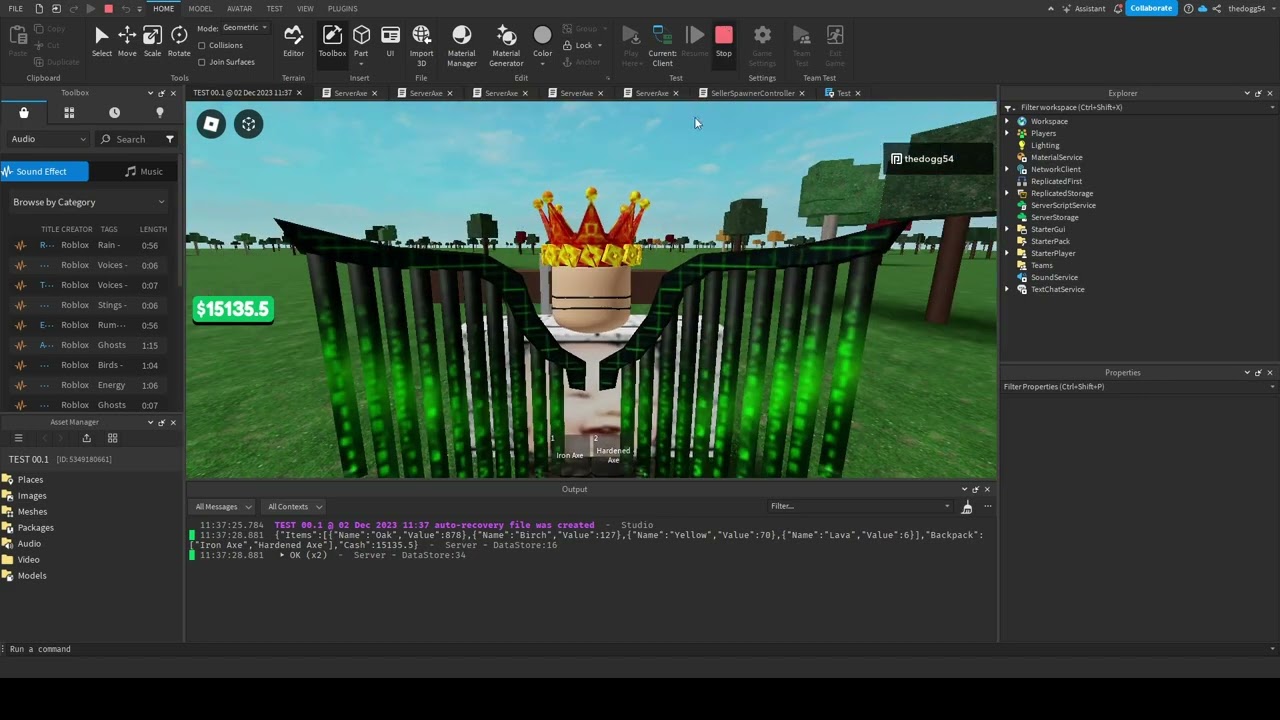The height and width of the screenshot is (720, 1280).
Task: Open the FILE menu
Action: coord(15,9)
